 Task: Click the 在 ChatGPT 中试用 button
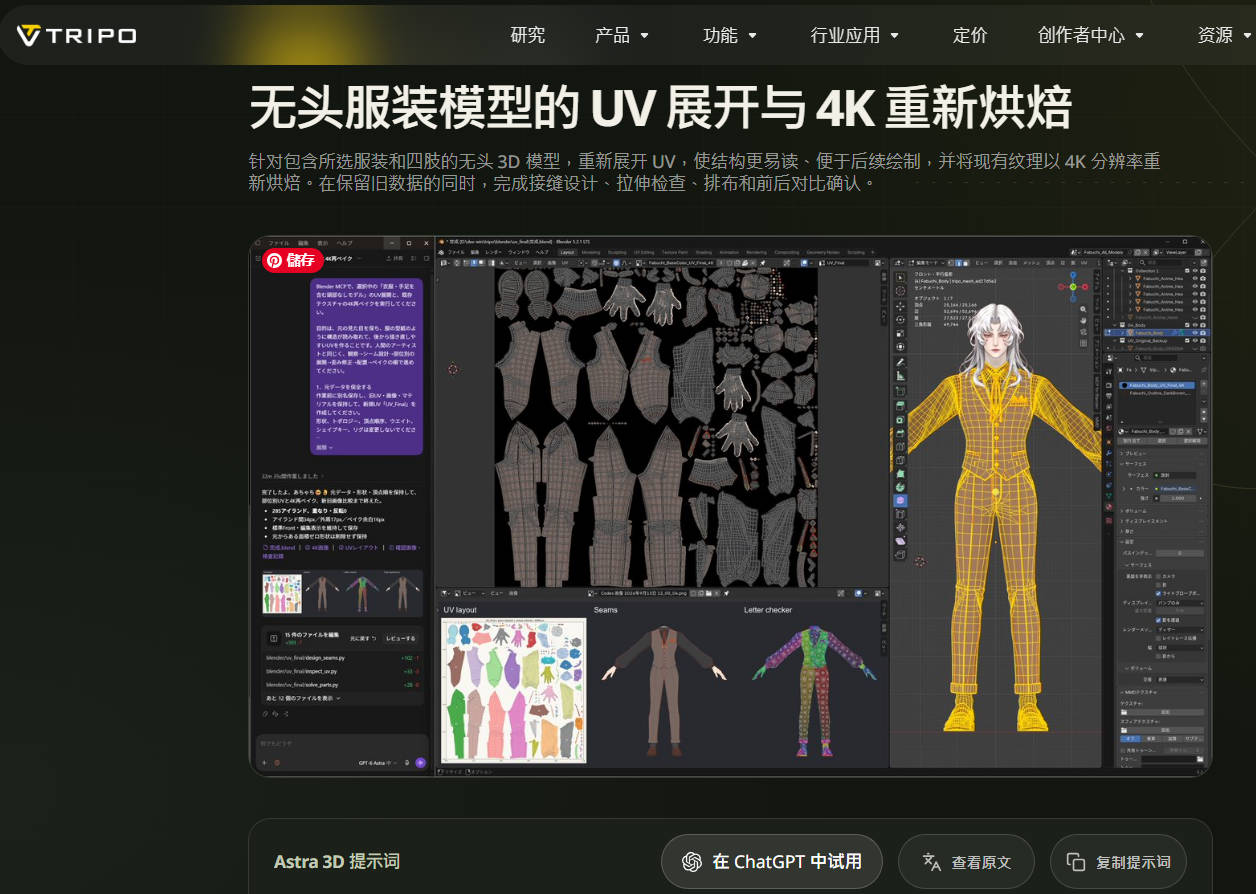[x=772, y=862]
